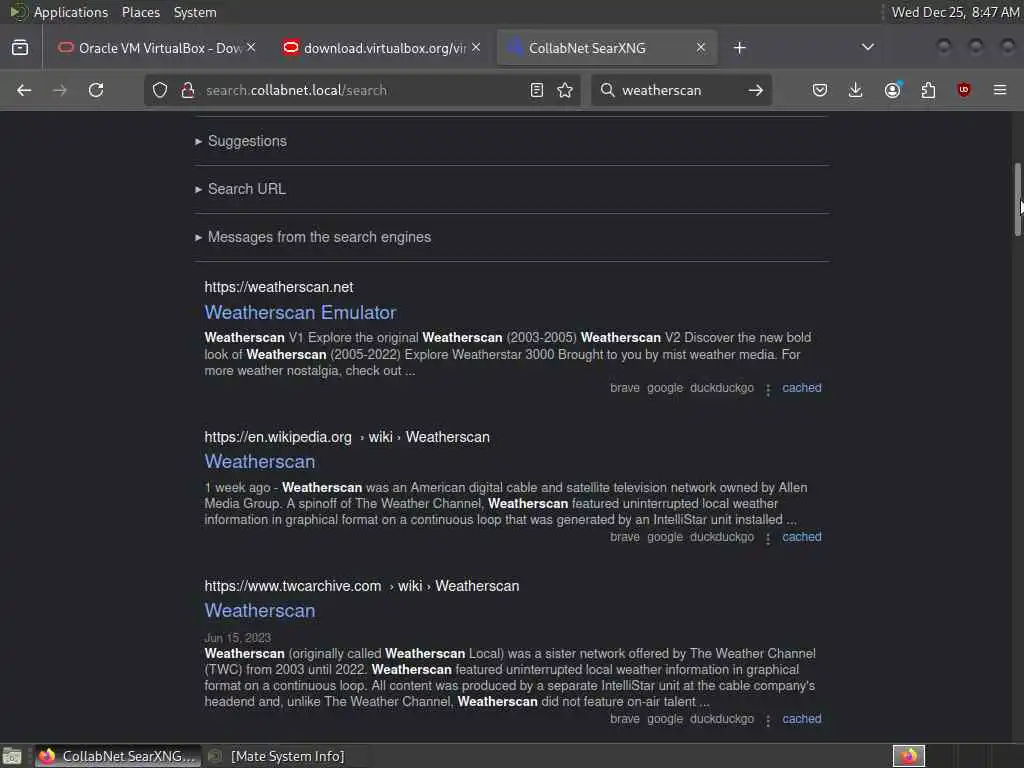This screenshot has width=1024, height=768.
Task: Open the extensions puzzle icon
Action: [x=928, y=90]
